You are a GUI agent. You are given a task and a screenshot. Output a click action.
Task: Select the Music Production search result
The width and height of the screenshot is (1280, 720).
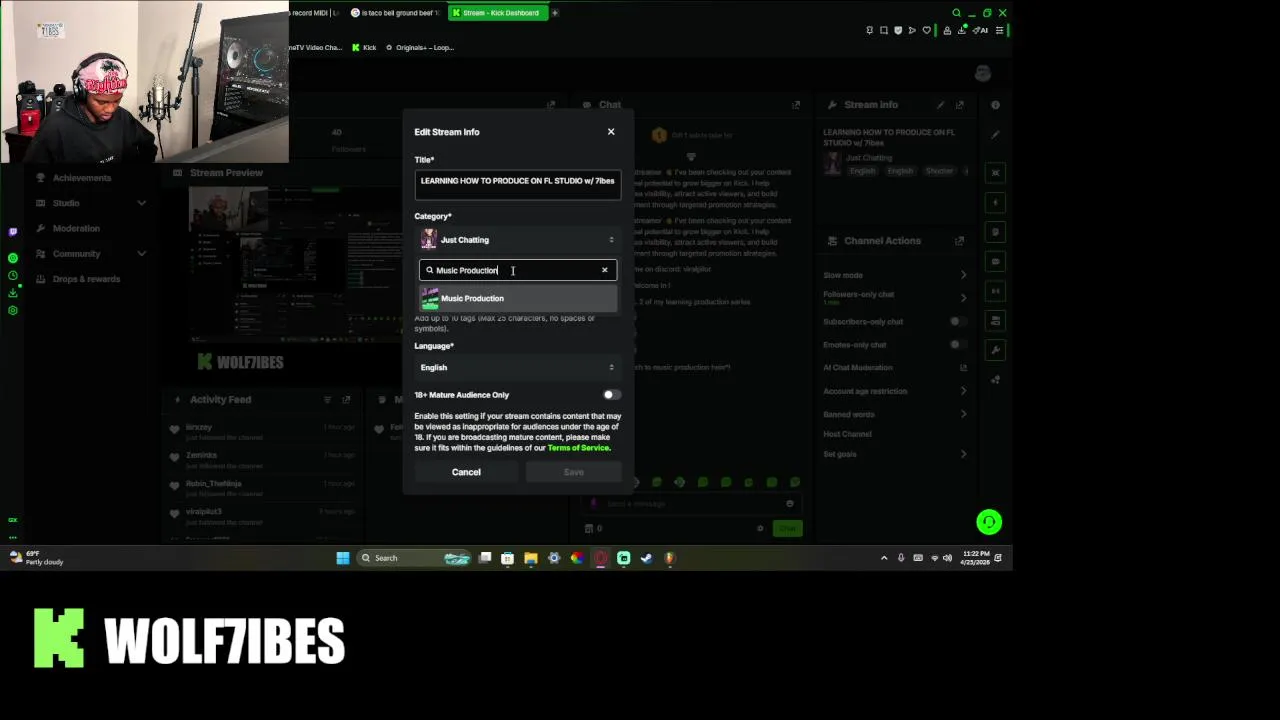tap(518, 298)
